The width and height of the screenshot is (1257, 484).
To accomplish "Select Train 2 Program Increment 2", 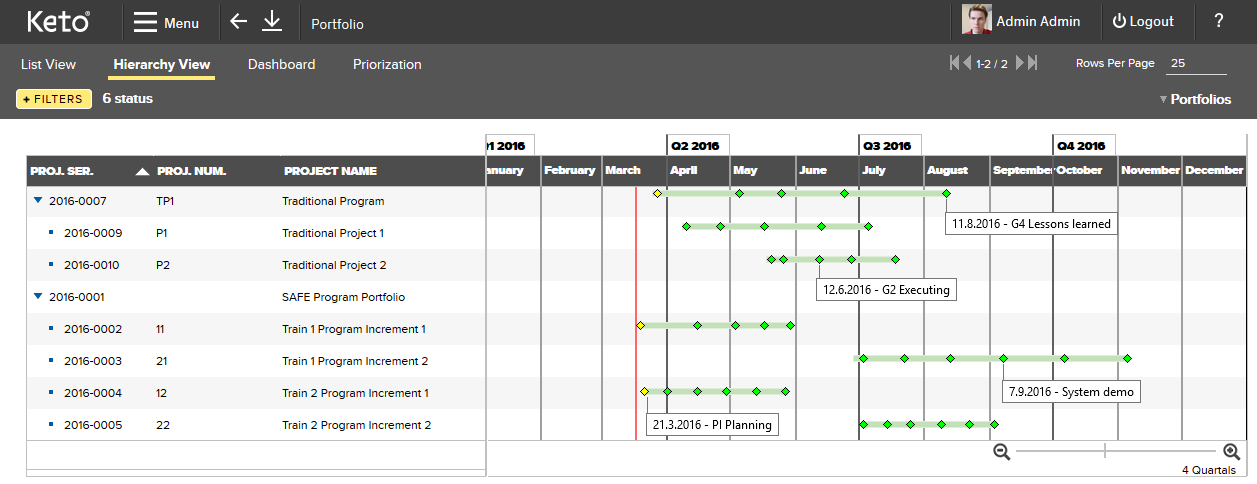I will (357, 425).
